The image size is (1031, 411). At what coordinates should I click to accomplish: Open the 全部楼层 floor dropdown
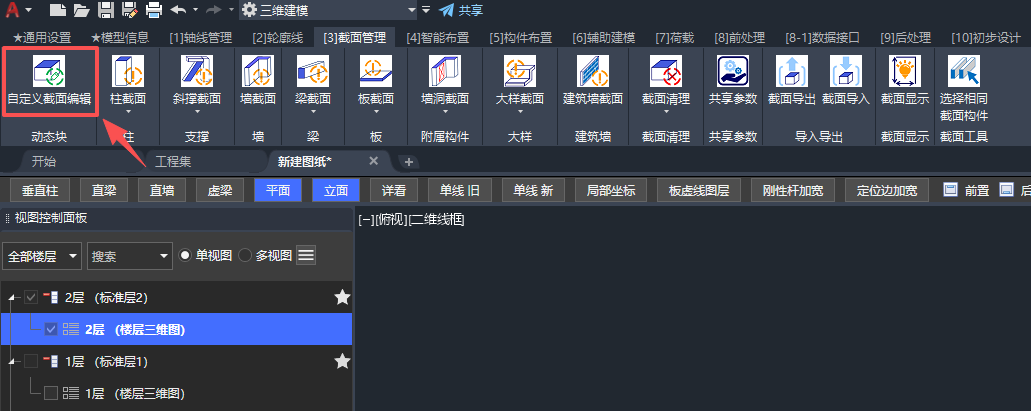click(x=42, y=256)
